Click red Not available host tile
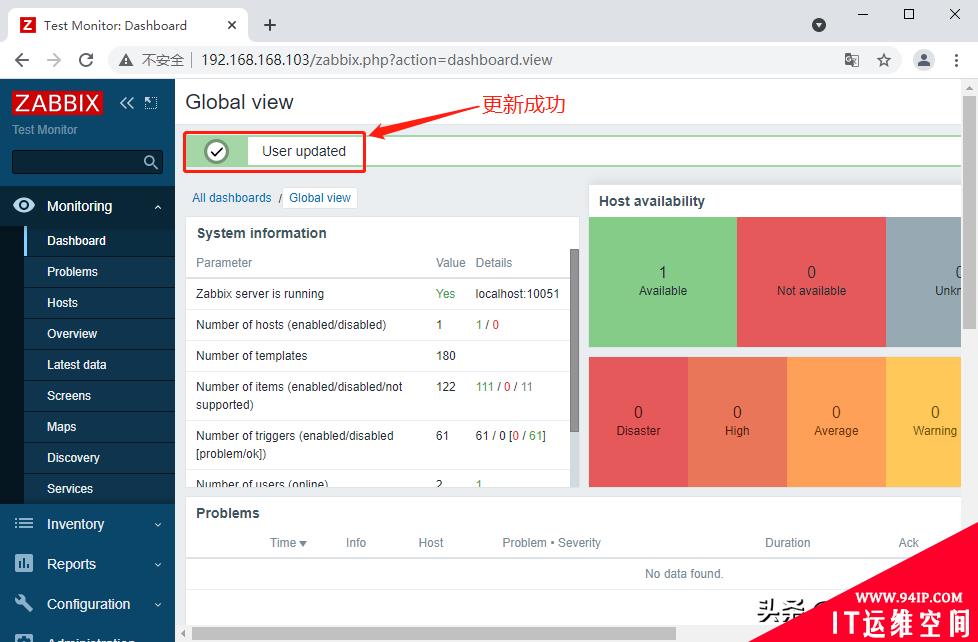This screenshot has height=642, width=978. pyautogui.click(x=811, y=281)
